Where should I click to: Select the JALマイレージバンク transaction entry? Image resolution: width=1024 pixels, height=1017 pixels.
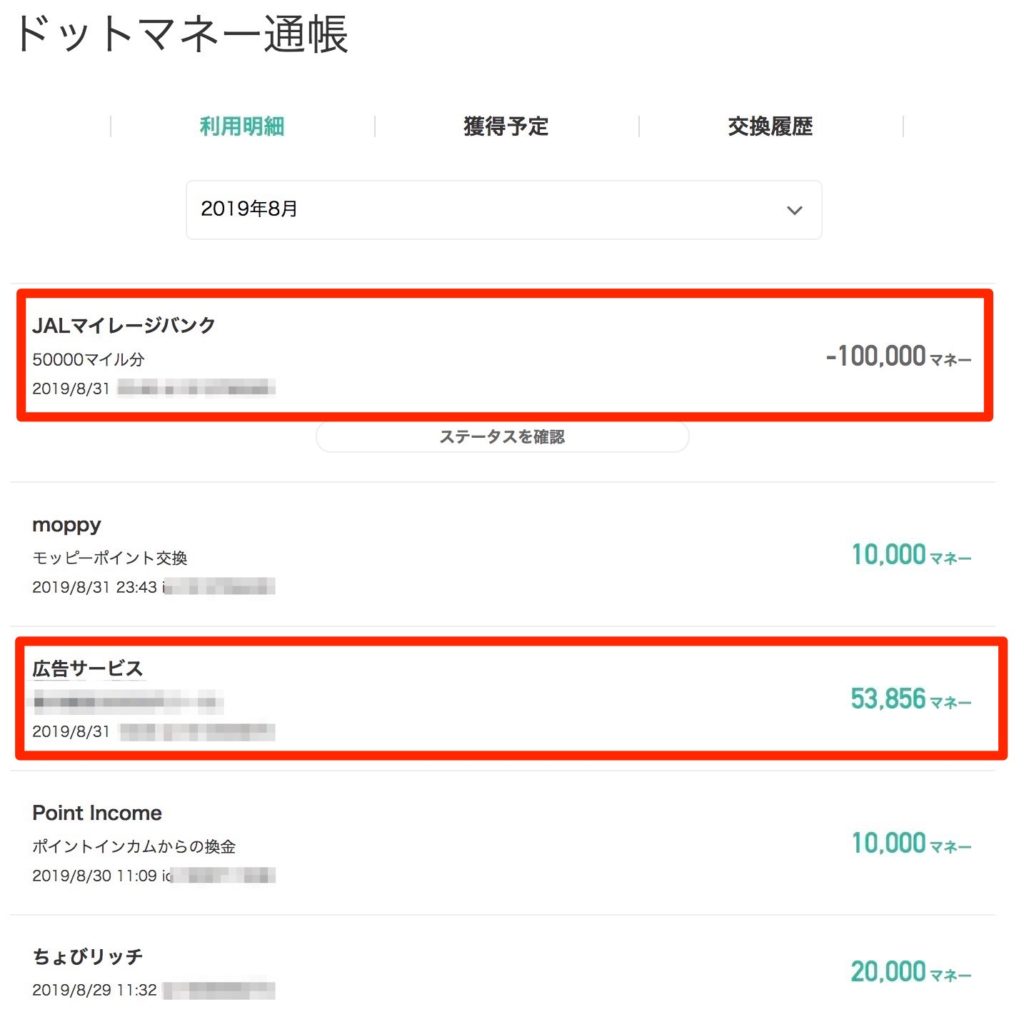coord(504,355)
